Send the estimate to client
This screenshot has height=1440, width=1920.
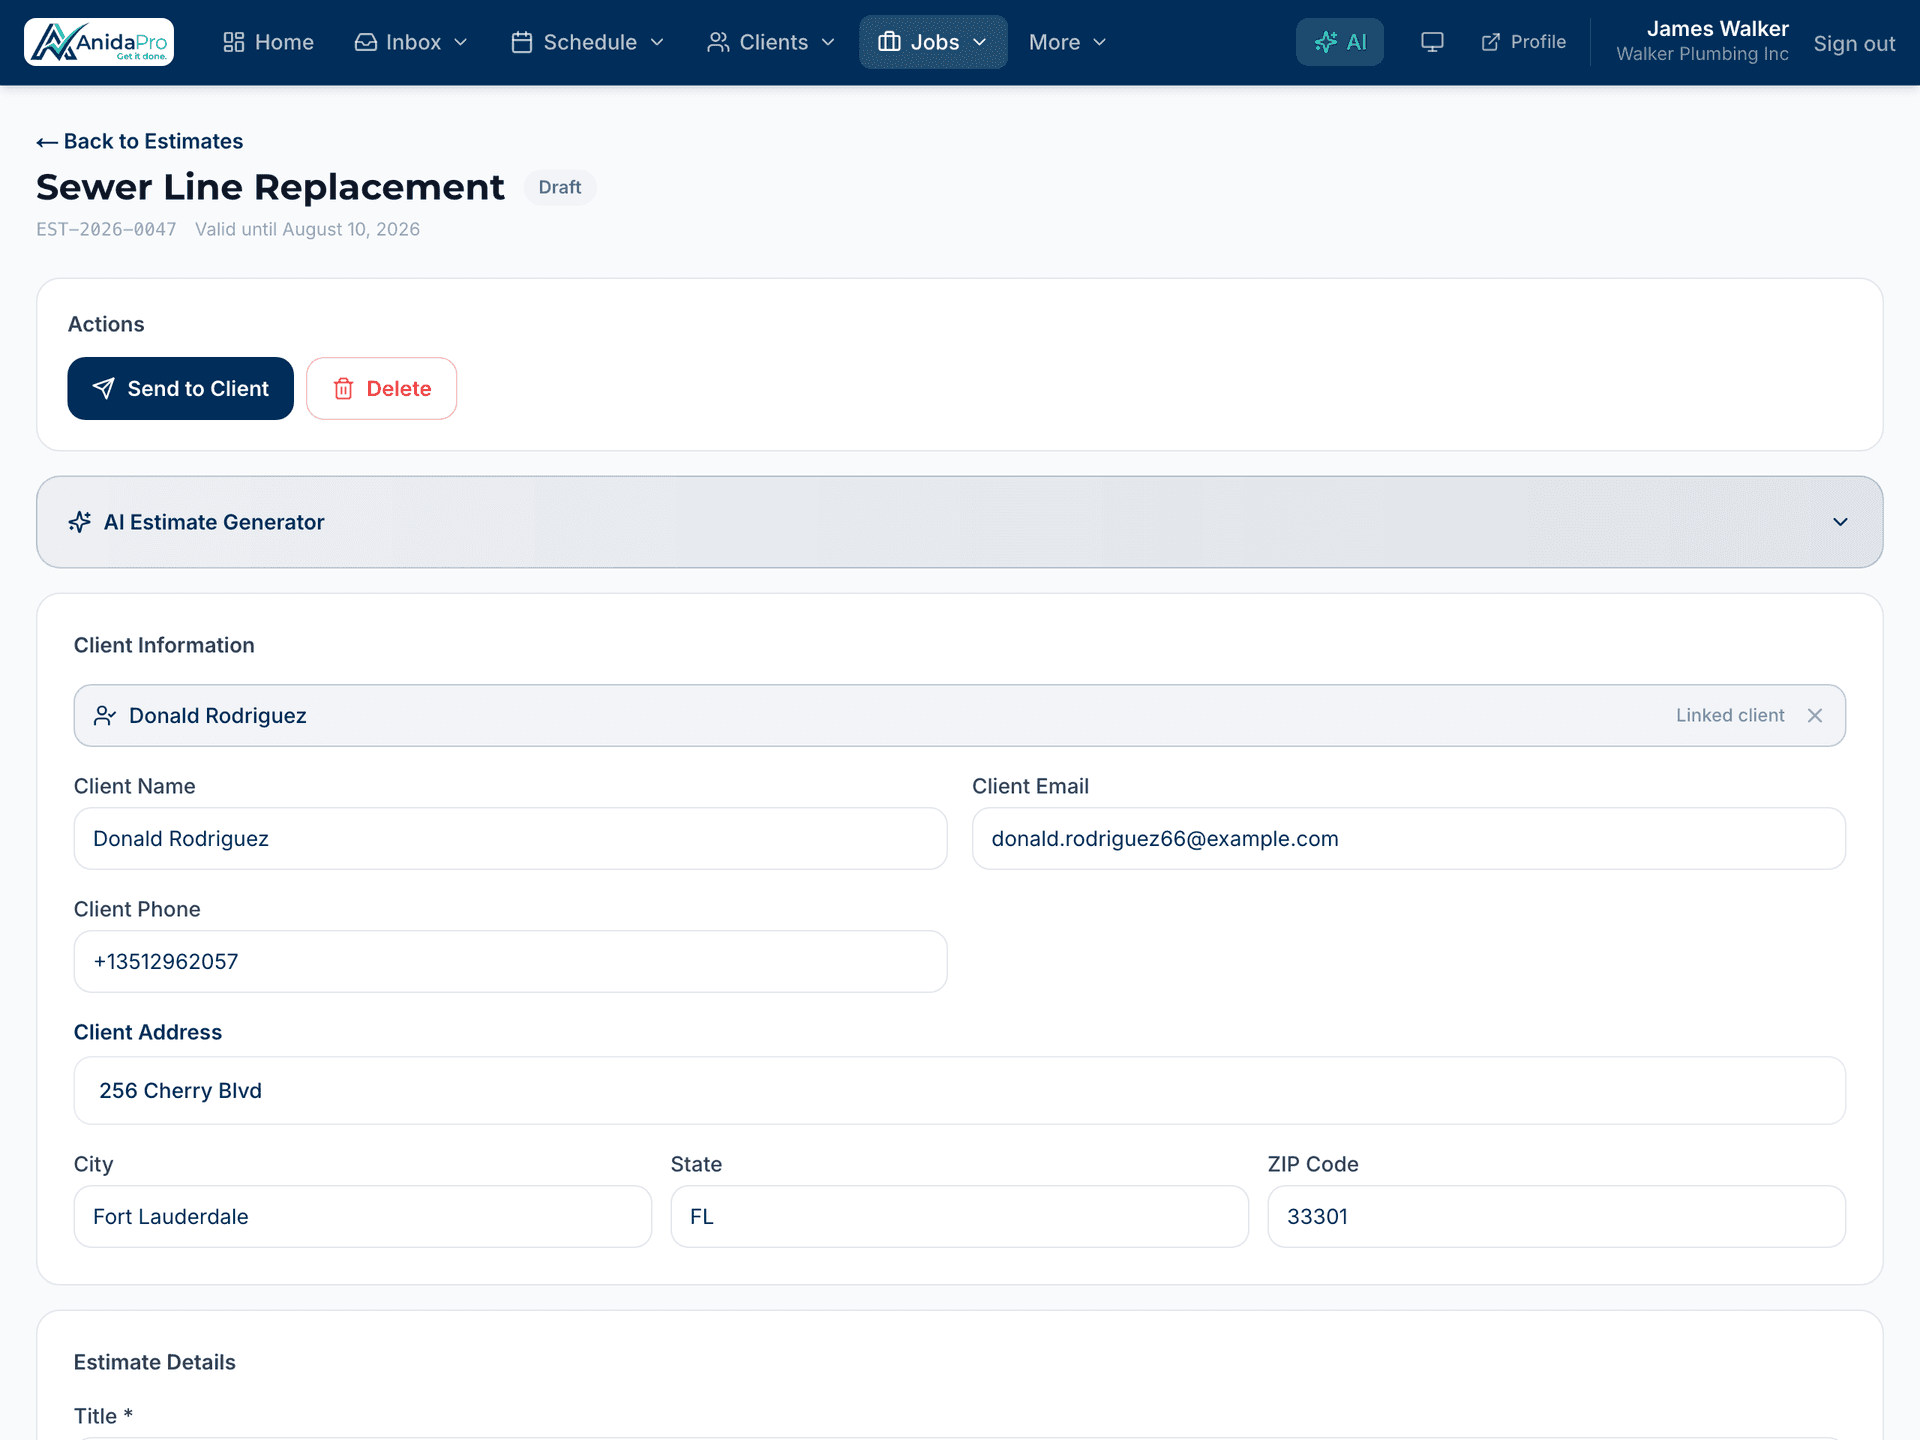tap(181, 388)
